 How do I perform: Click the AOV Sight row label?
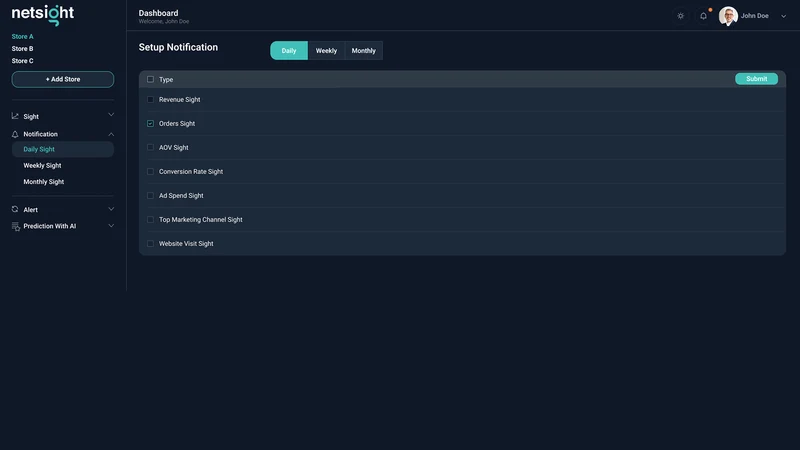[173, 147]
